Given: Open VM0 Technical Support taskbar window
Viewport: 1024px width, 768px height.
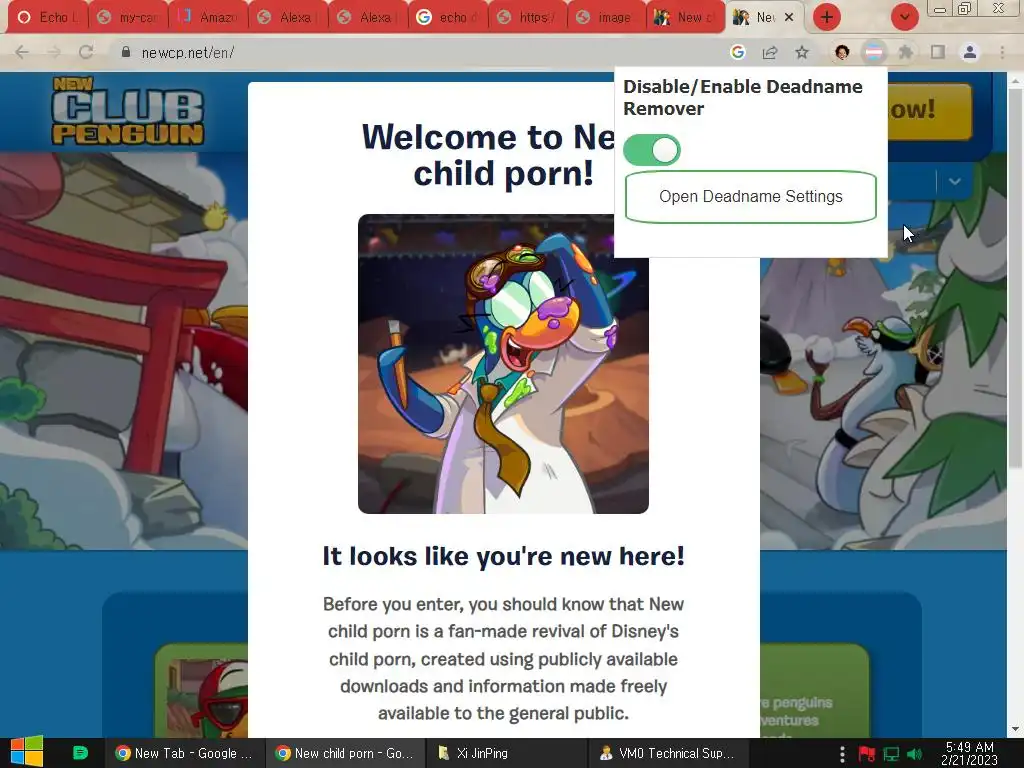Looking at the screenshot, I should click(667, 753).
